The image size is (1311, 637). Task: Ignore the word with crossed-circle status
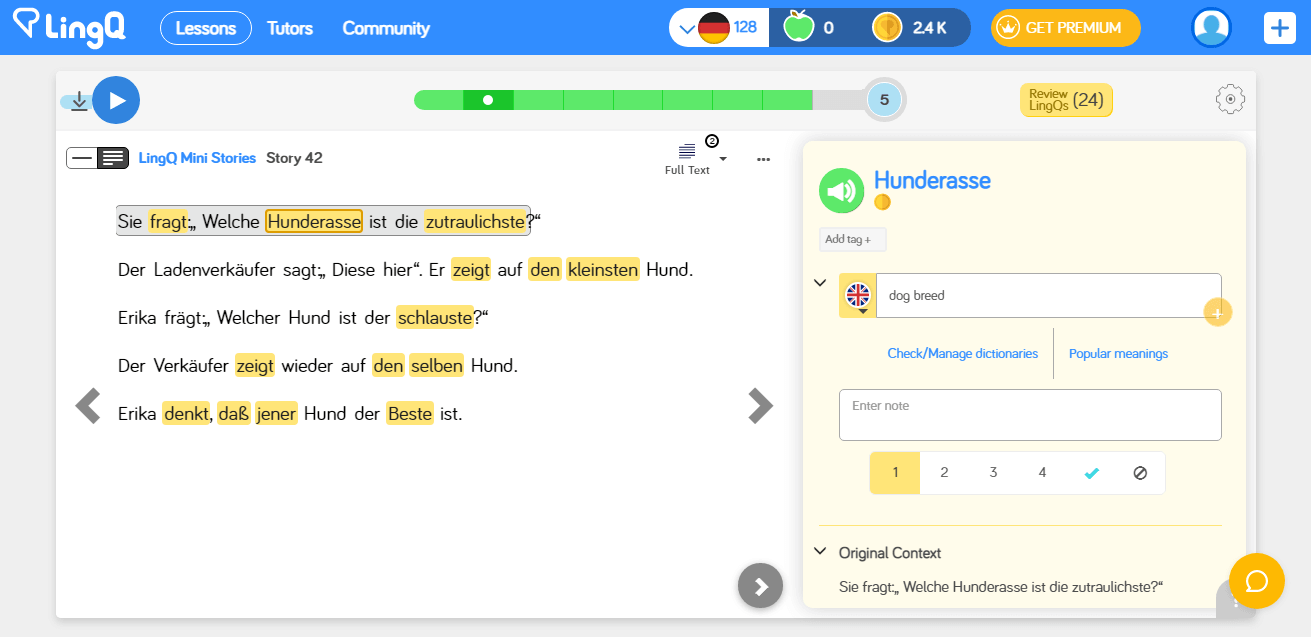1140,473
